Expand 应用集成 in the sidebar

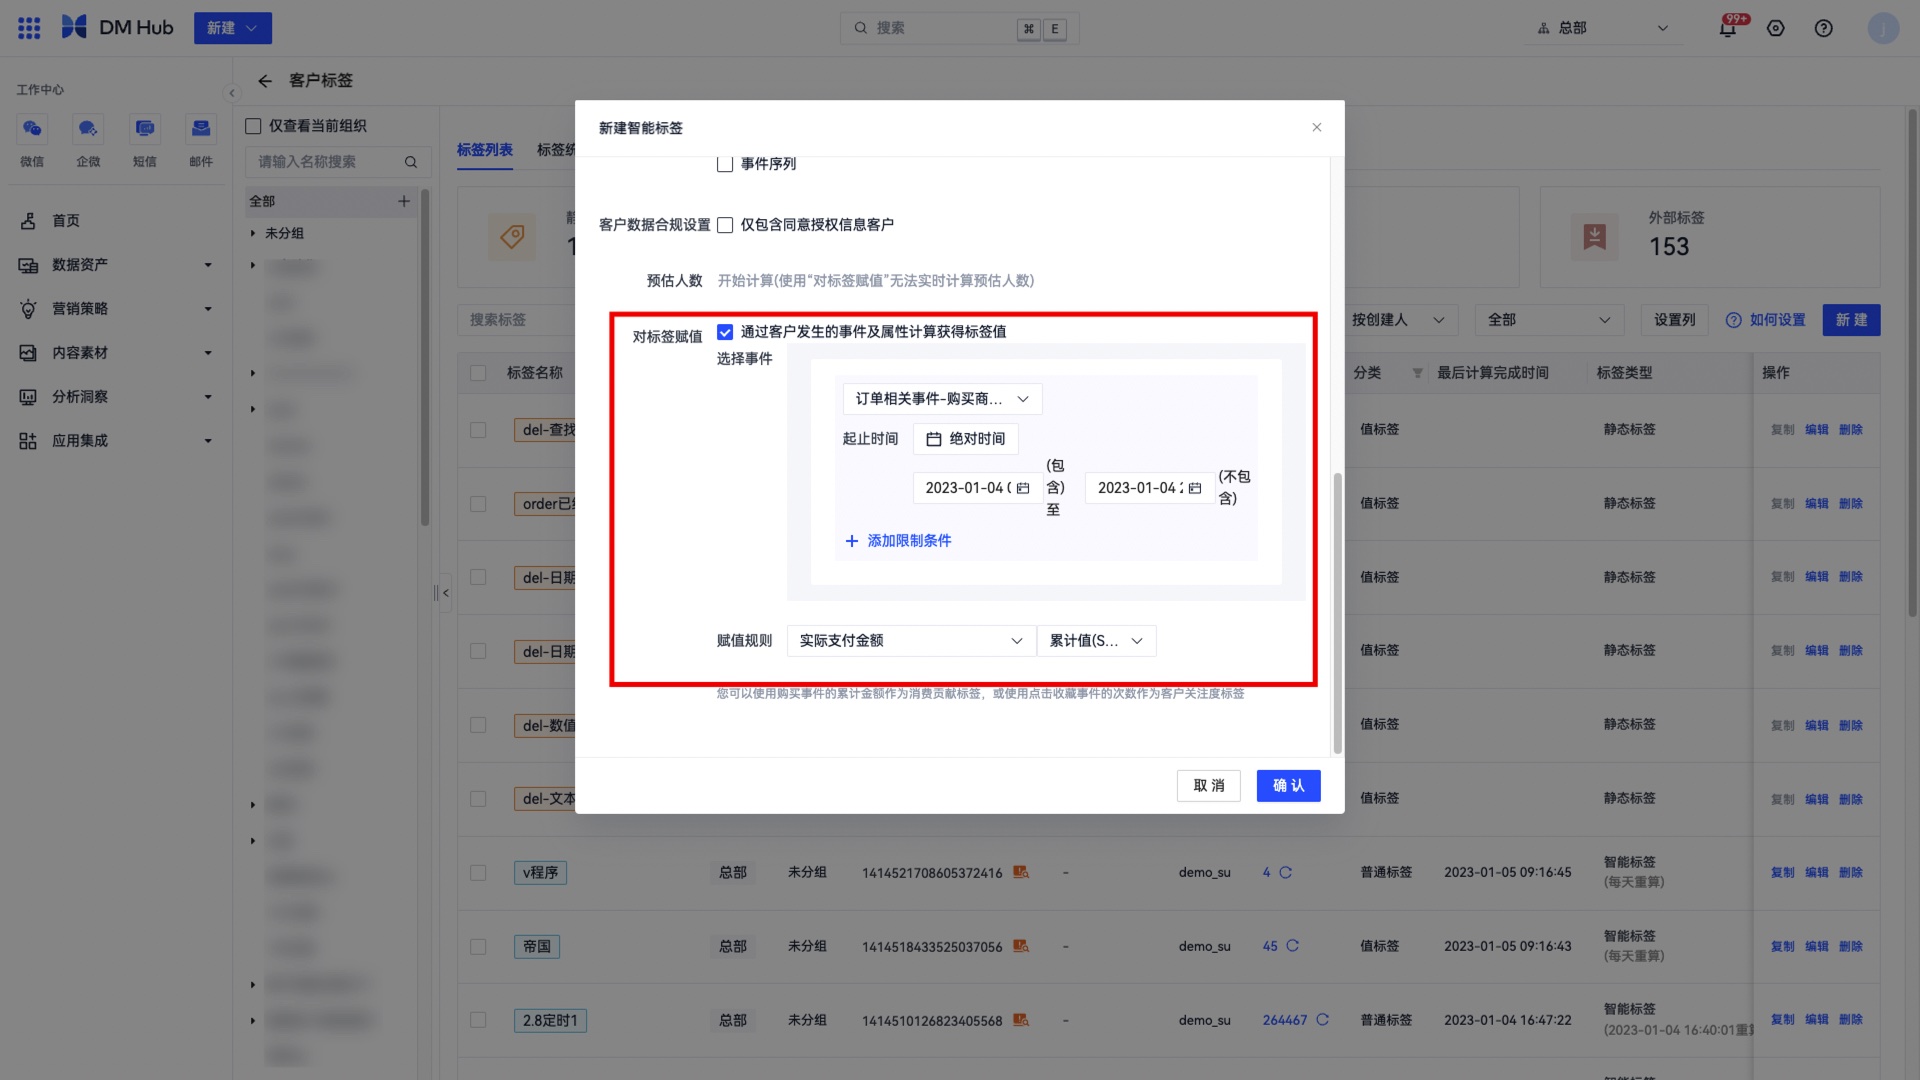tap(116, 441)
